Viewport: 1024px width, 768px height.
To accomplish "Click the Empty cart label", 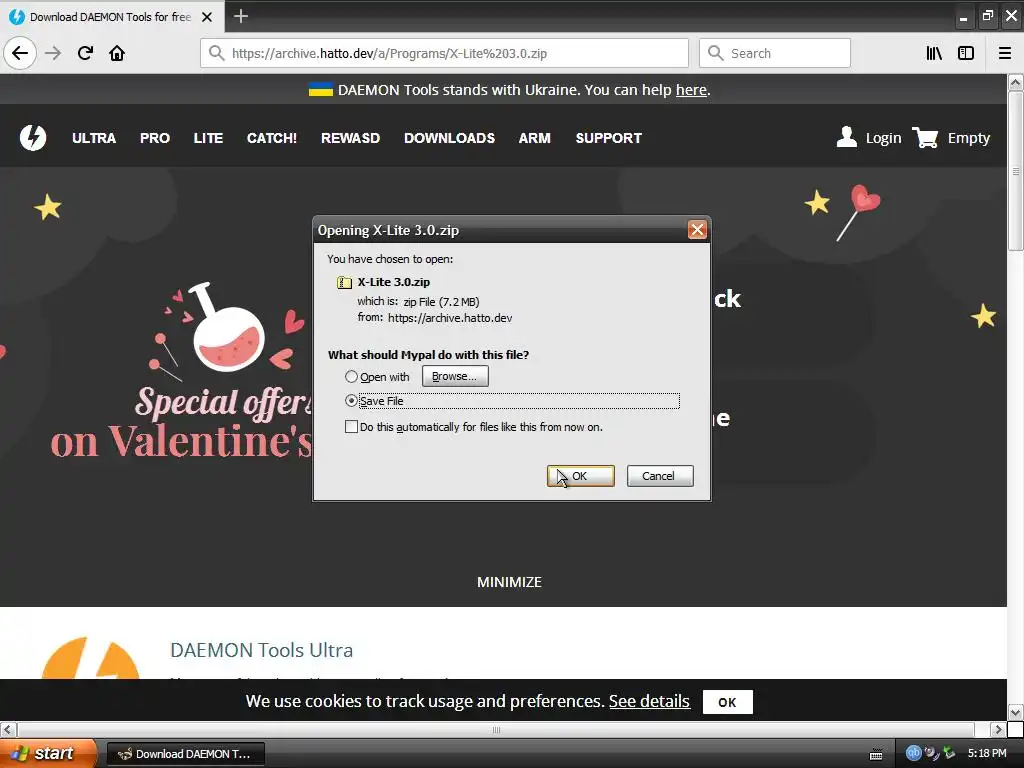I will tap(968, 138).
